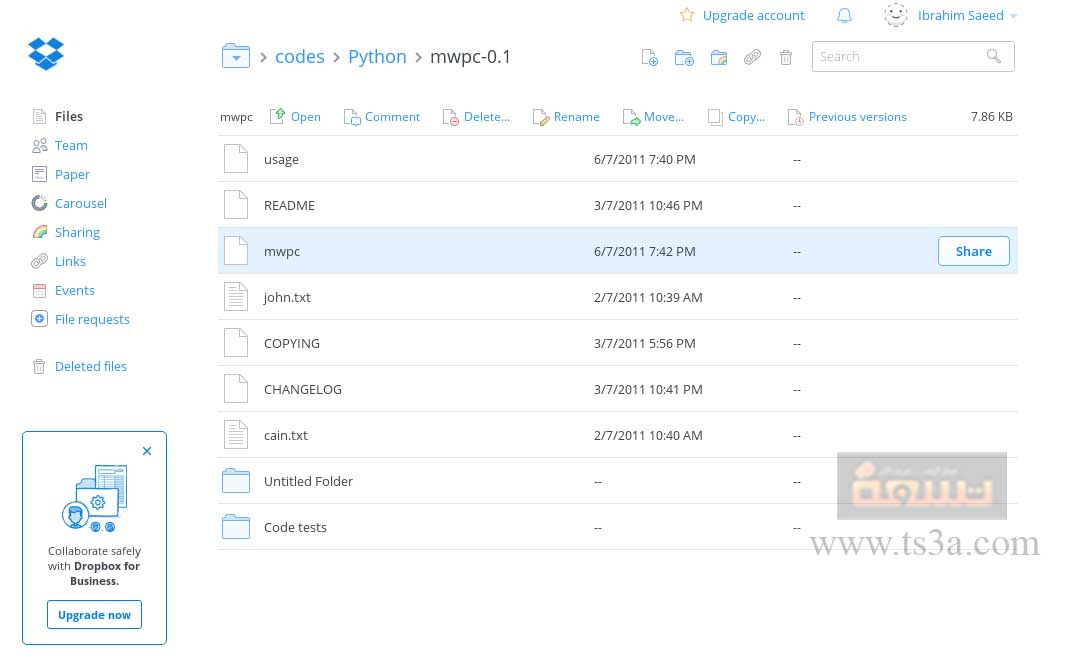Click the magnifier search icon

[x=994, y=56]
